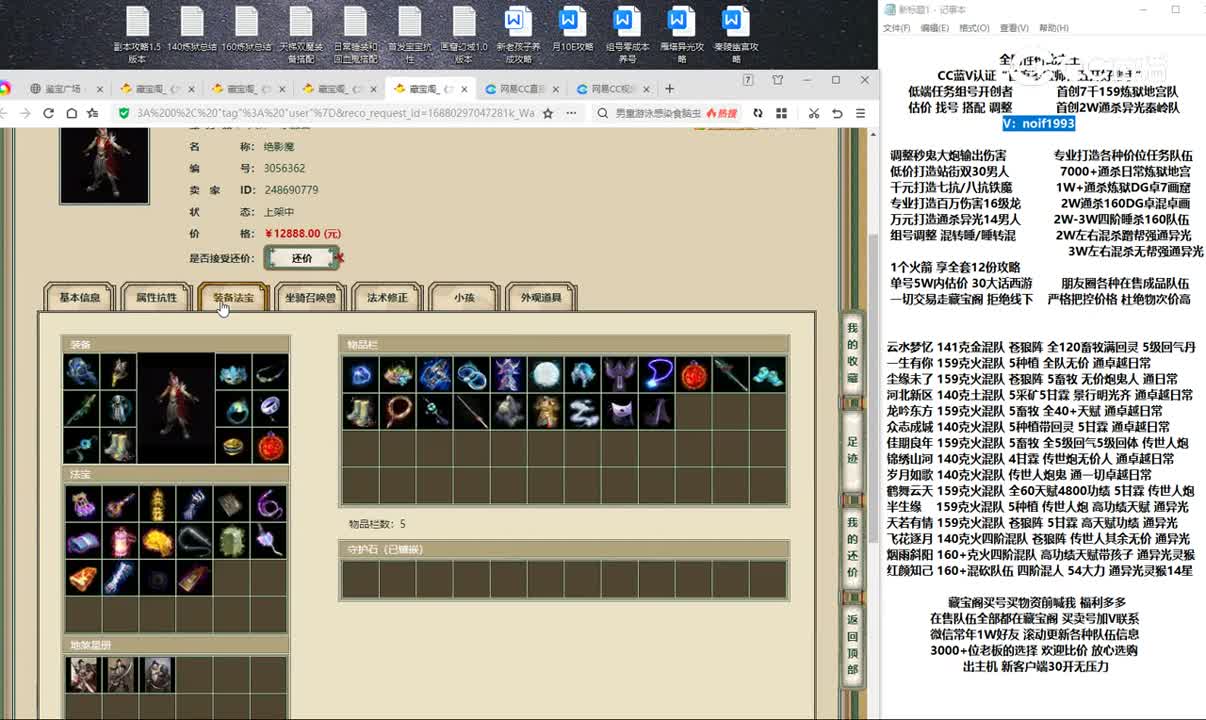Image resolution: width=1206 pixels, height=720 pixels.
Task: Switch to 装备法宝 tab
Action: coord(233,298)
